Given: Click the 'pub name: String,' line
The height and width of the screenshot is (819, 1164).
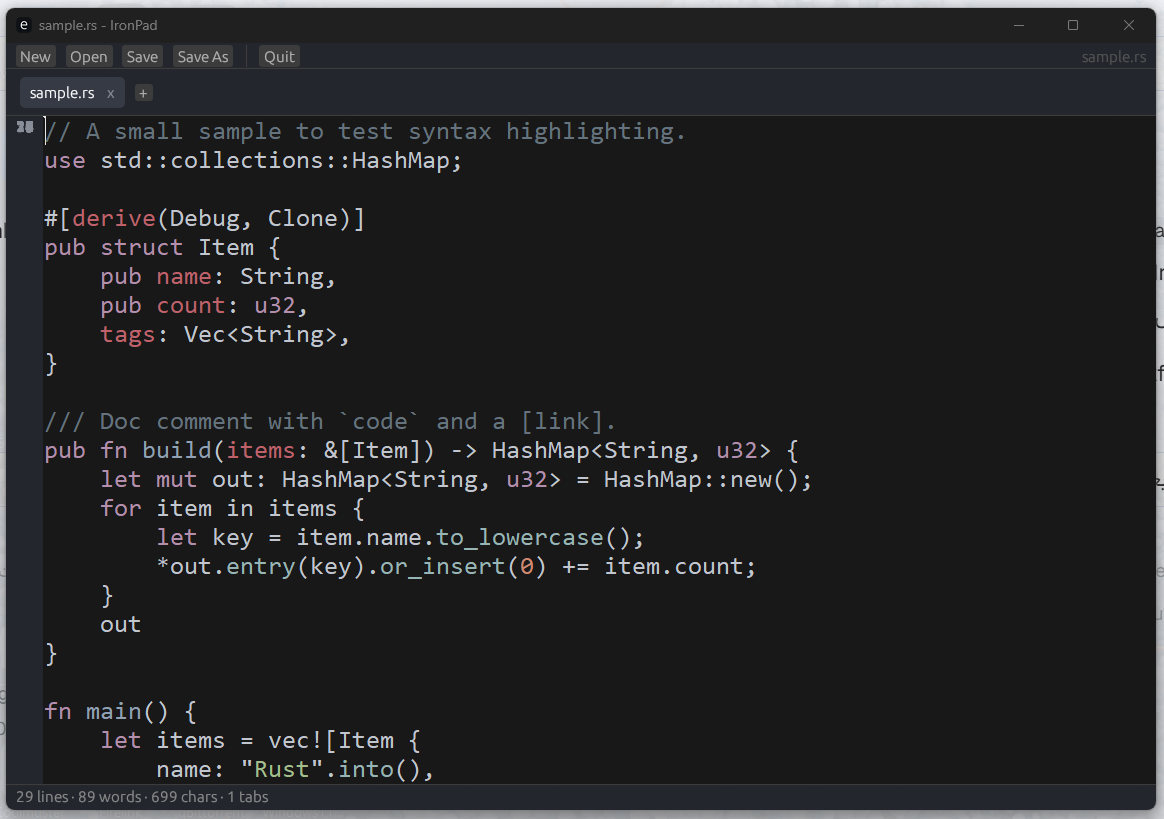Looking at the screenshot, I should 218,276.
